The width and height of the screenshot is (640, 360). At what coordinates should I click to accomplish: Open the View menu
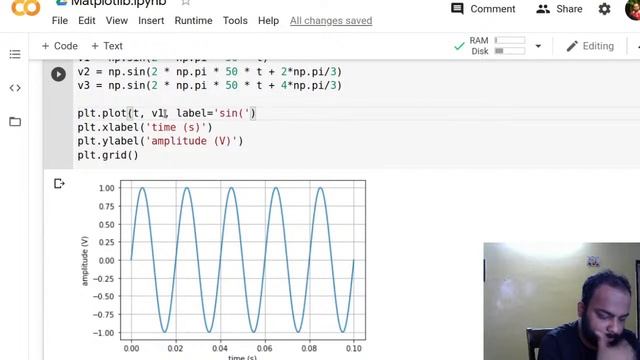(x=117, y=20)
